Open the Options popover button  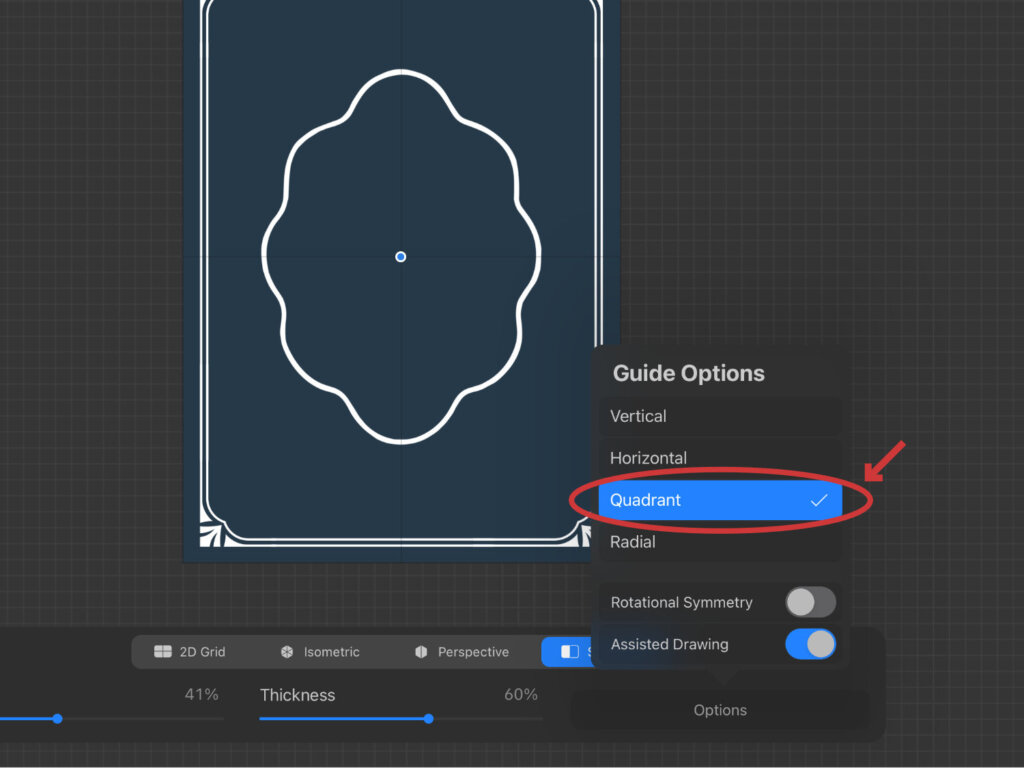(x=720, y=710)
